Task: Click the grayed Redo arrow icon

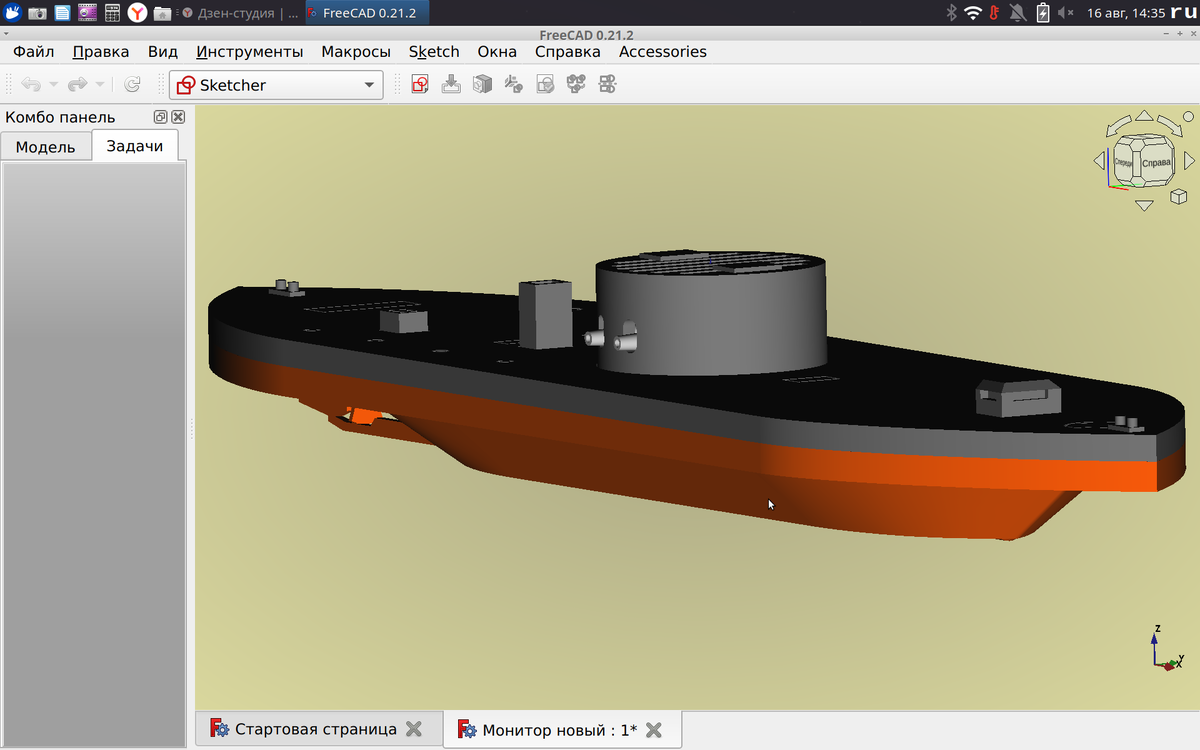Action: click(77, 85)
